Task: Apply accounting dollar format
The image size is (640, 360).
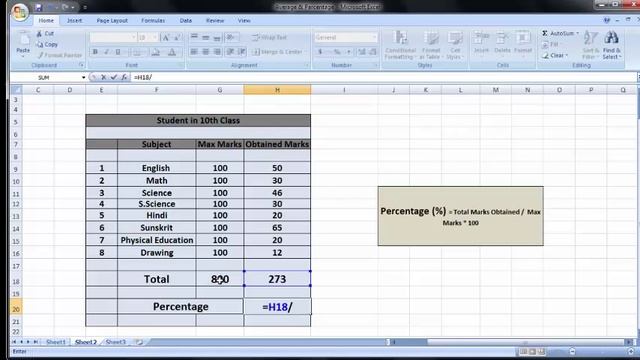Action: pyautogui.click(x=320, y=52)
